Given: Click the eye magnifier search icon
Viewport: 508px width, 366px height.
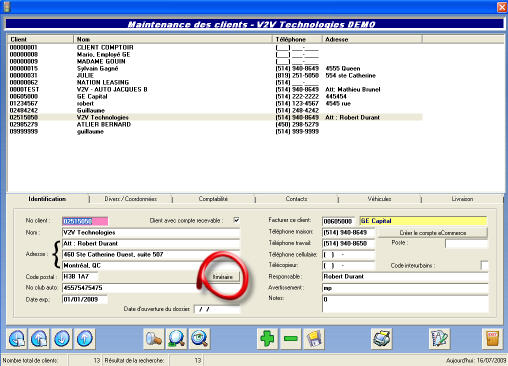Looking at the screenshot, I should tap(199, 339).
